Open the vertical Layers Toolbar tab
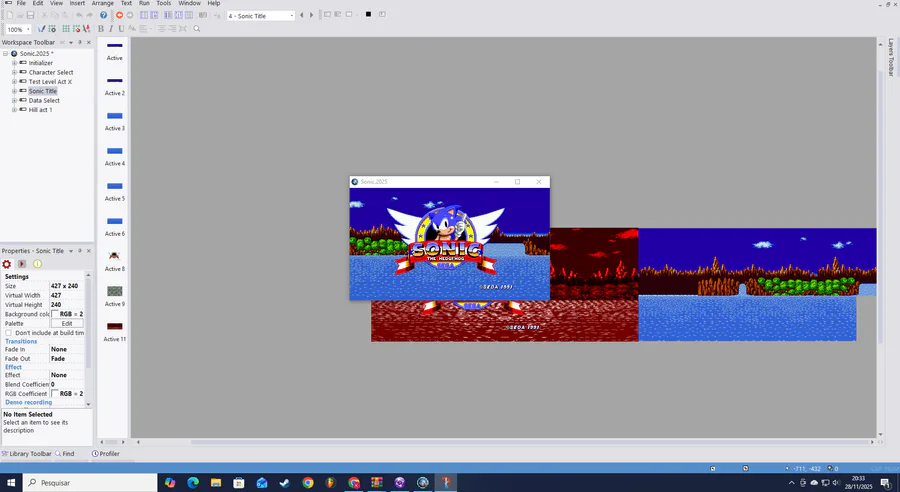This screenshot has width=900, height=492. [x=891, y=57]
